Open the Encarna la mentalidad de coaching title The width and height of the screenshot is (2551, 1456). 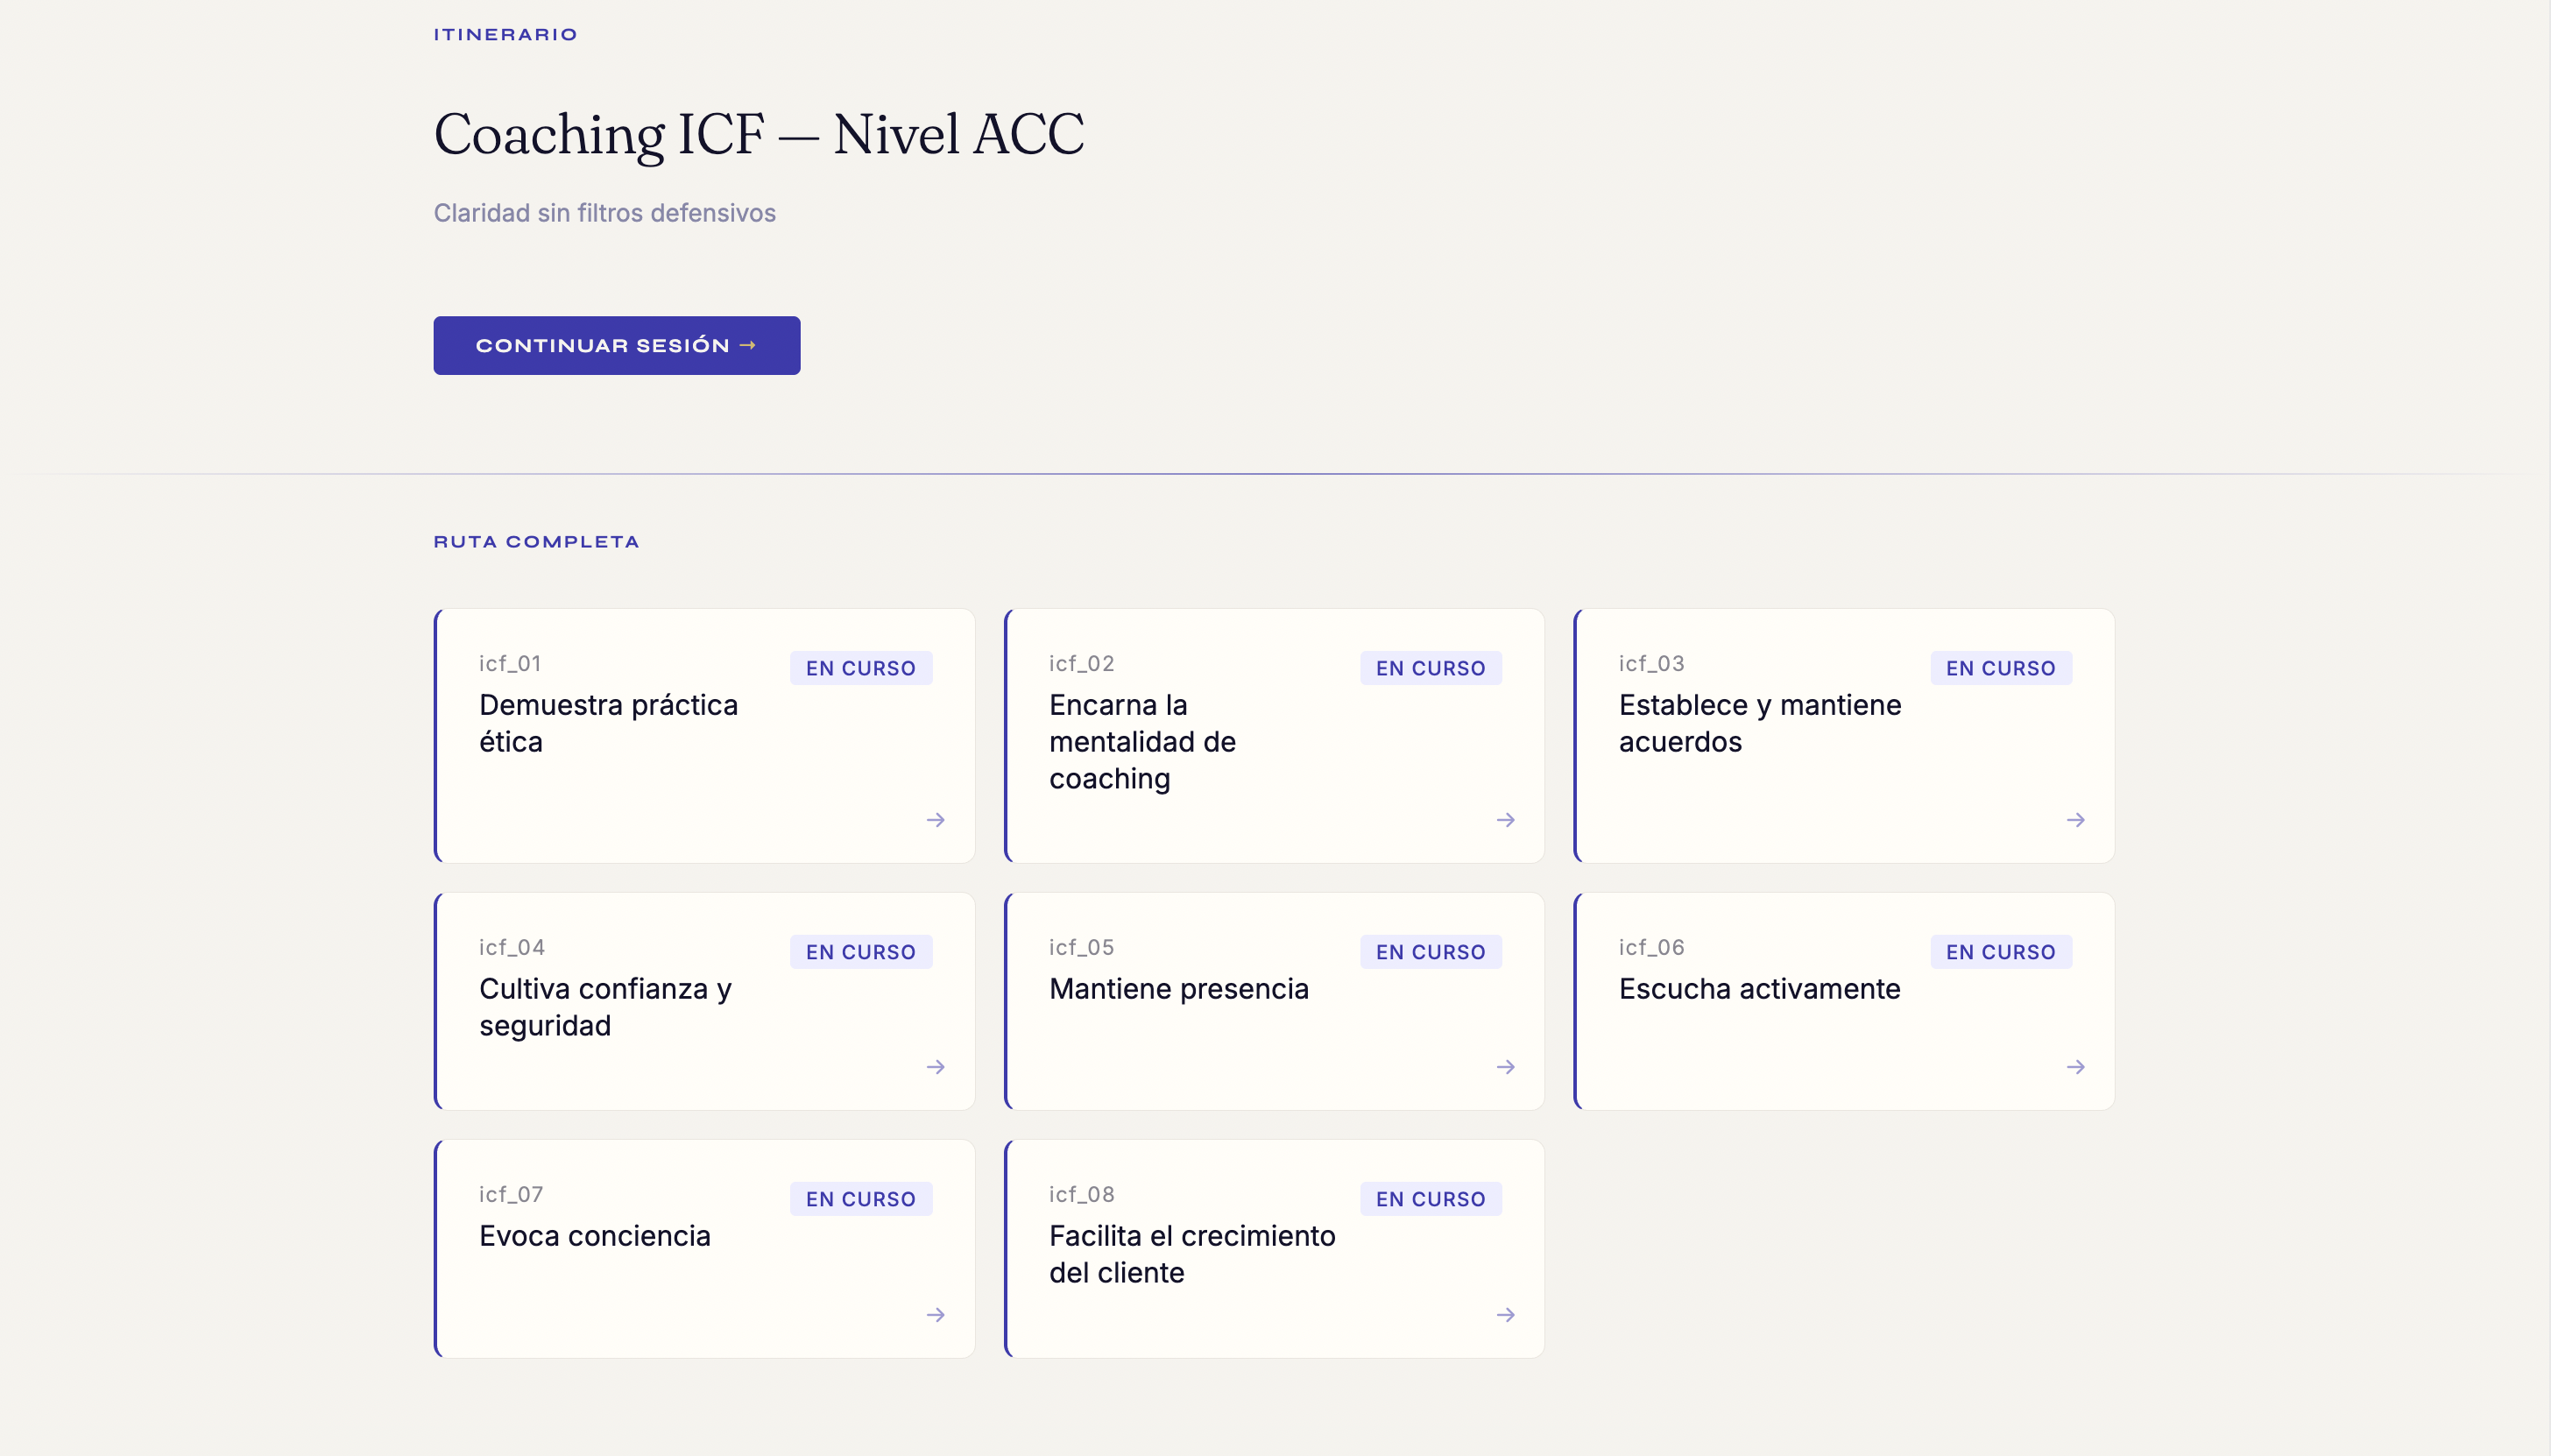point(1142,741)
